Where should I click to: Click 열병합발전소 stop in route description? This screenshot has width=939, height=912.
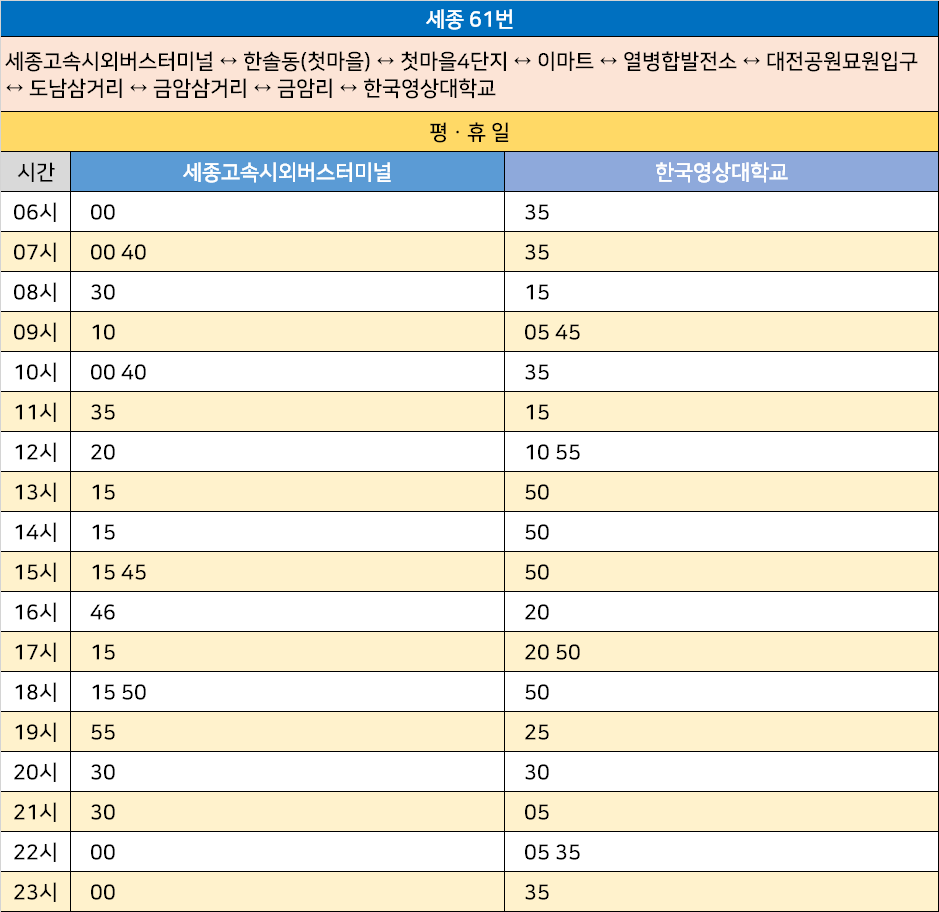coord(680,60)
